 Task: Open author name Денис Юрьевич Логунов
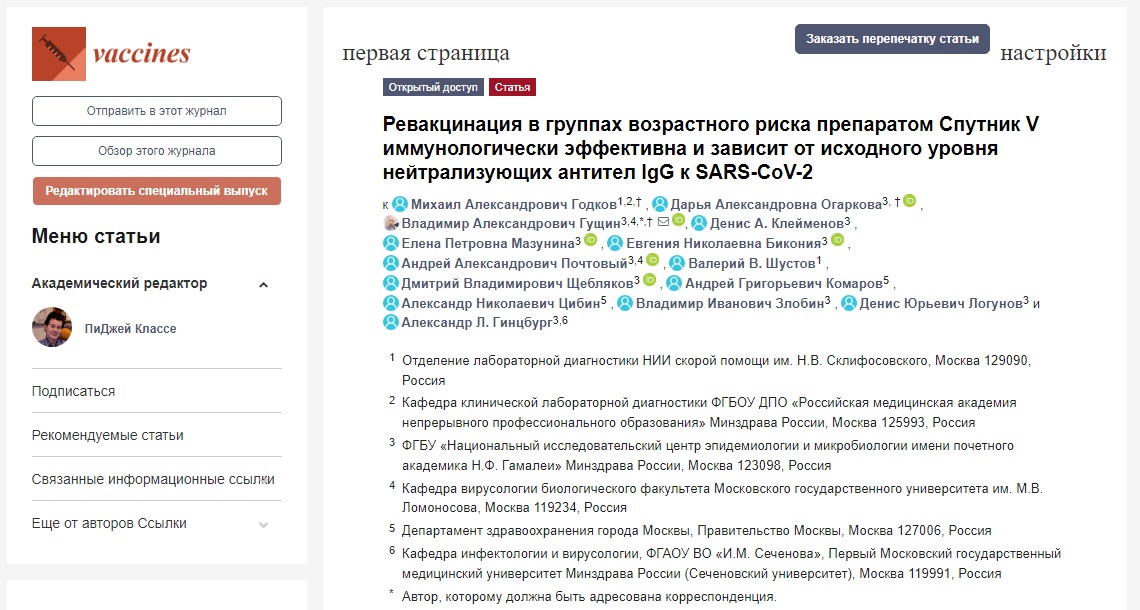coord(941,303)
